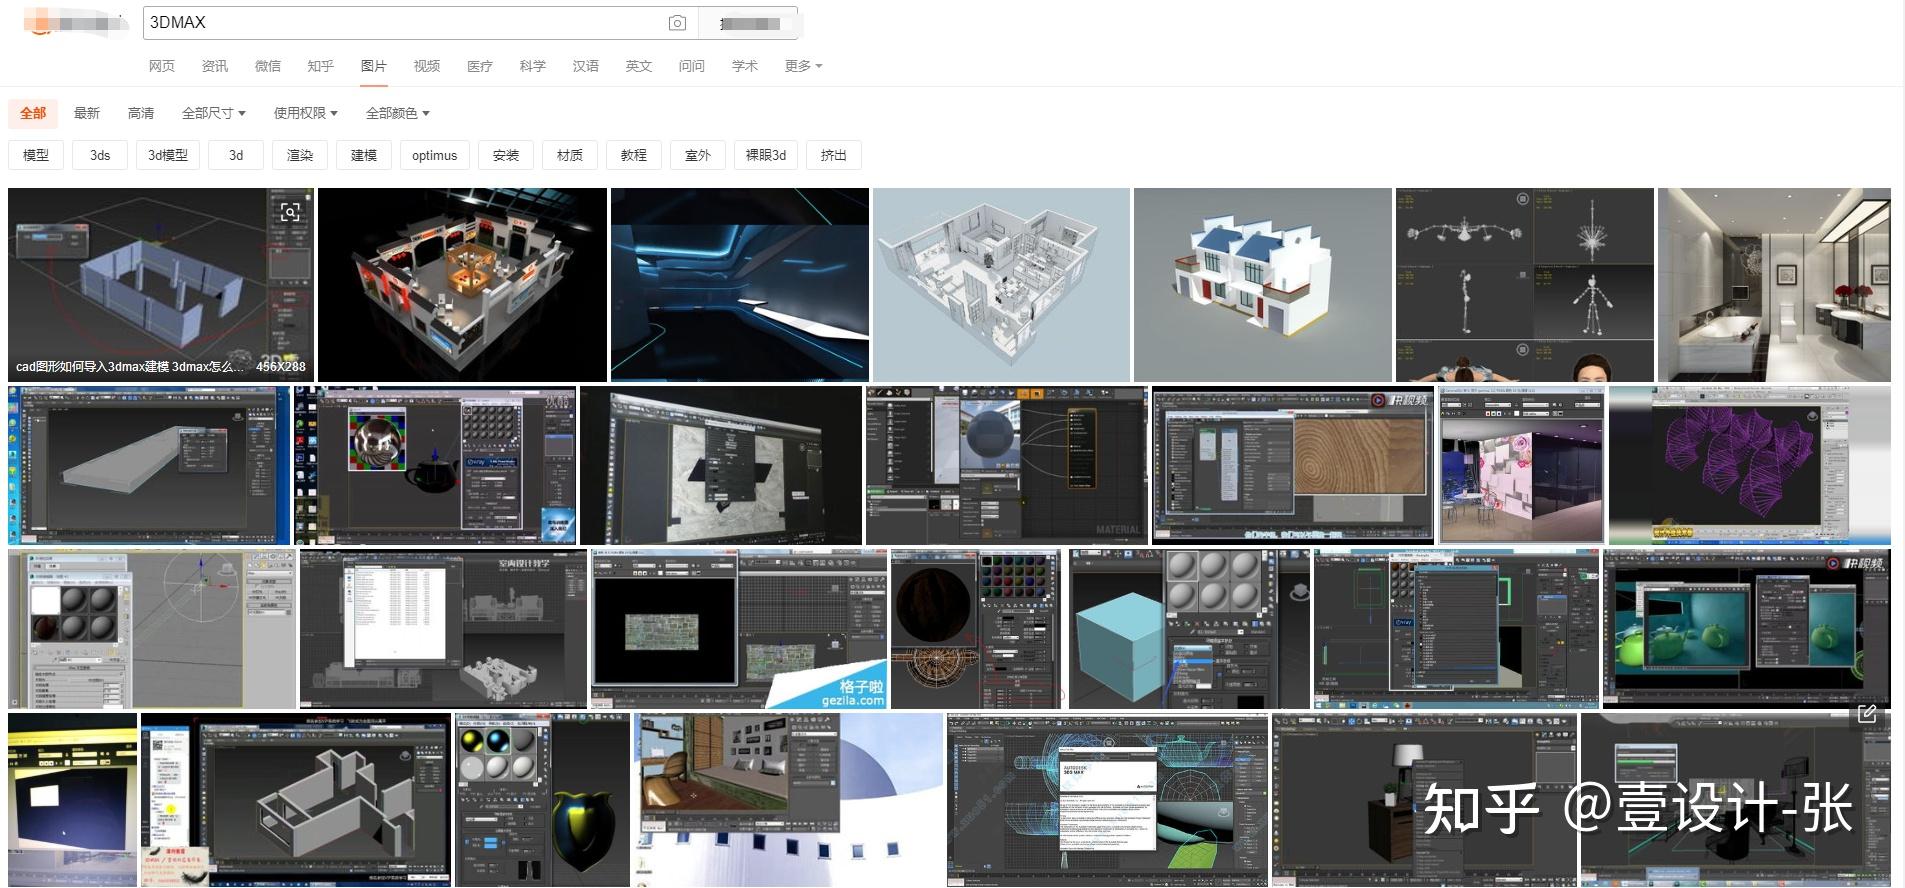The width and height of the screenshot is (1905, 888).
Task: Open the purple spiral staircase thumbnail
Action: click(x=1749, y=465)
